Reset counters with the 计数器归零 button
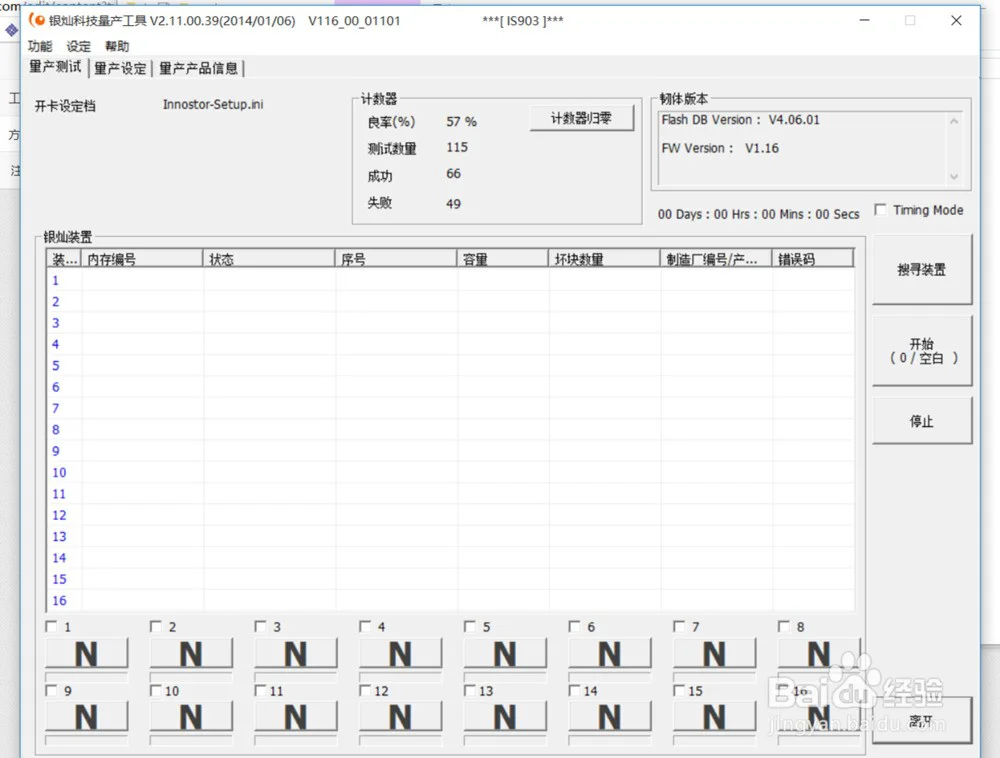 582,118
